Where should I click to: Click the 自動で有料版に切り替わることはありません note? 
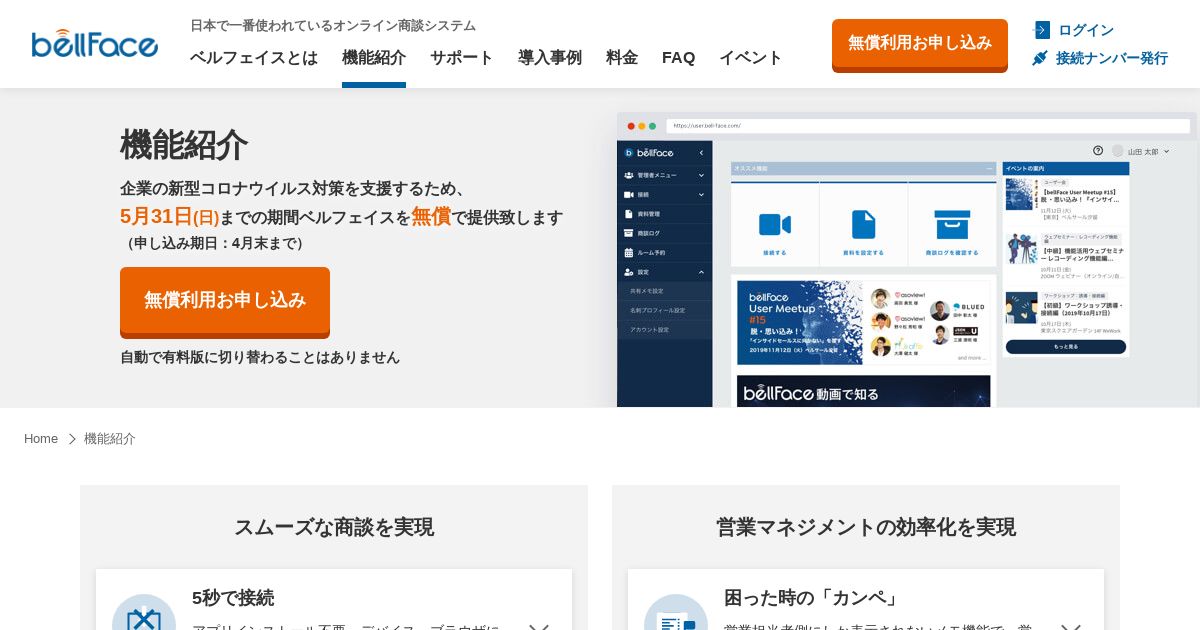[x=260, y=357]
